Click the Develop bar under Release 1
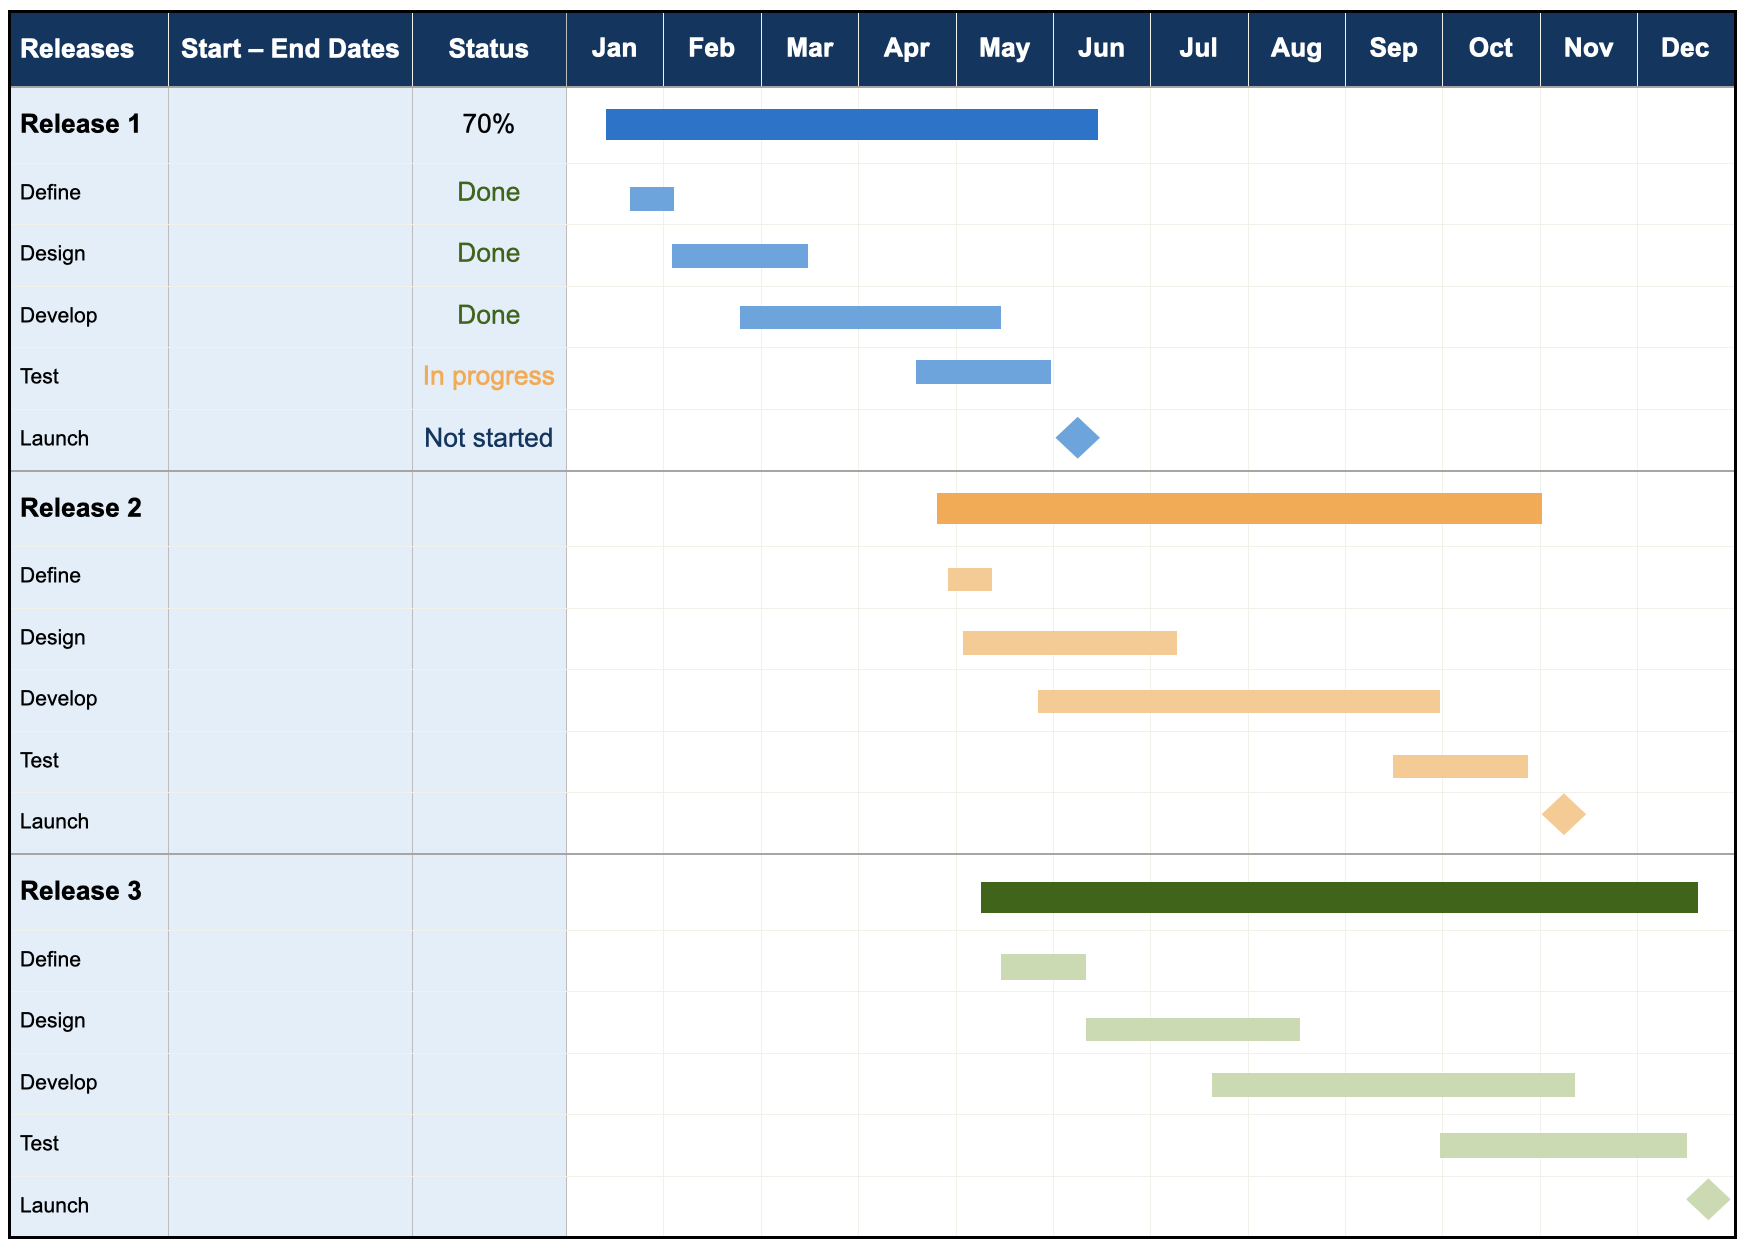 [870, 317]
